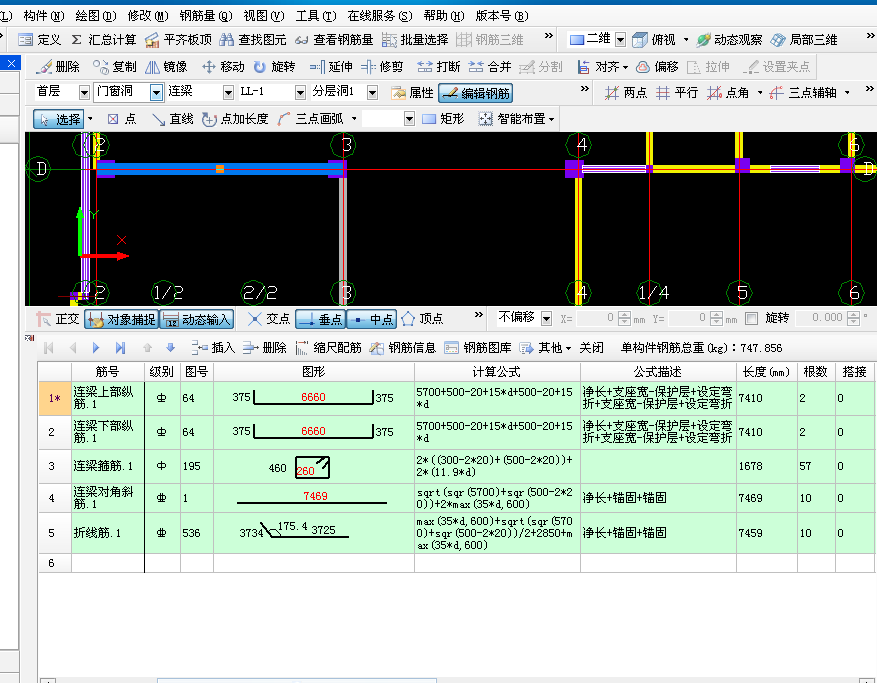The image size is (877, 683).
Task: Choose the 矩形 rectangle drawing tool
Action: pos(443,119)
